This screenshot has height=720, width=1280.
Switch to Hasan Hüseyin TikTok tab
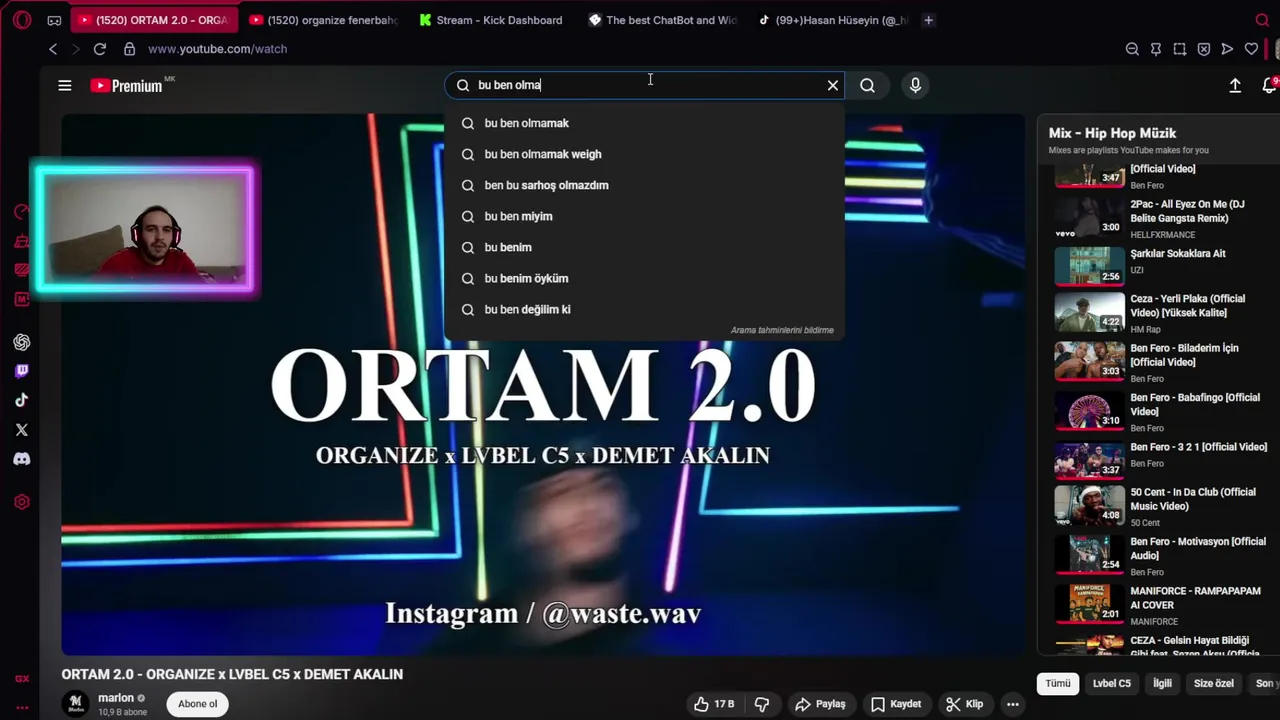tap(833, 20)
